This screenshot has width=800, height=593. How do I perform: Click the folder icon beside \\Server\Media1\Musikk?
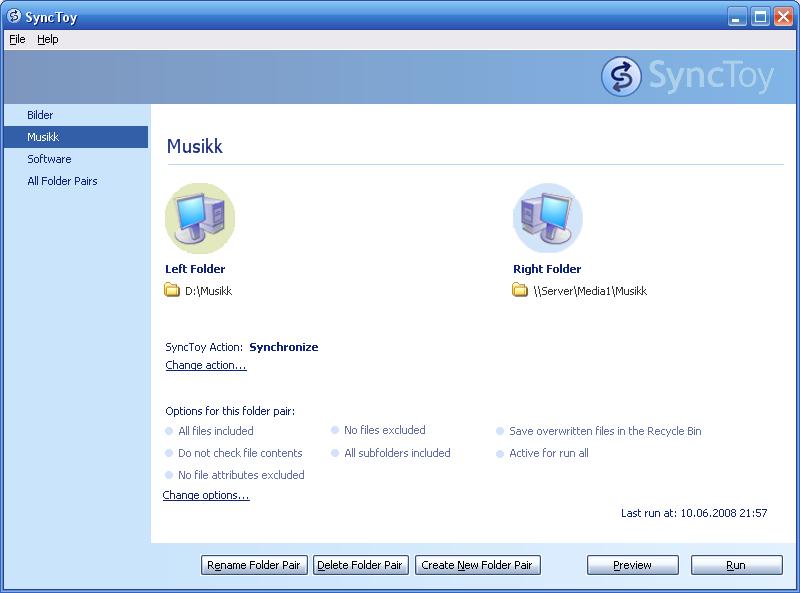pyautogui.click(x=519, y=290)
